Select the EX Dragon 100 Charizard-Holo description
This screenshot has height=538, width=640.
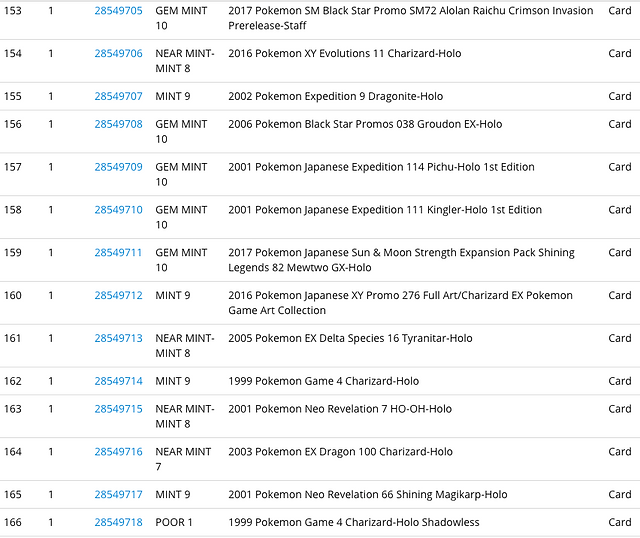(x=340, y=452)
